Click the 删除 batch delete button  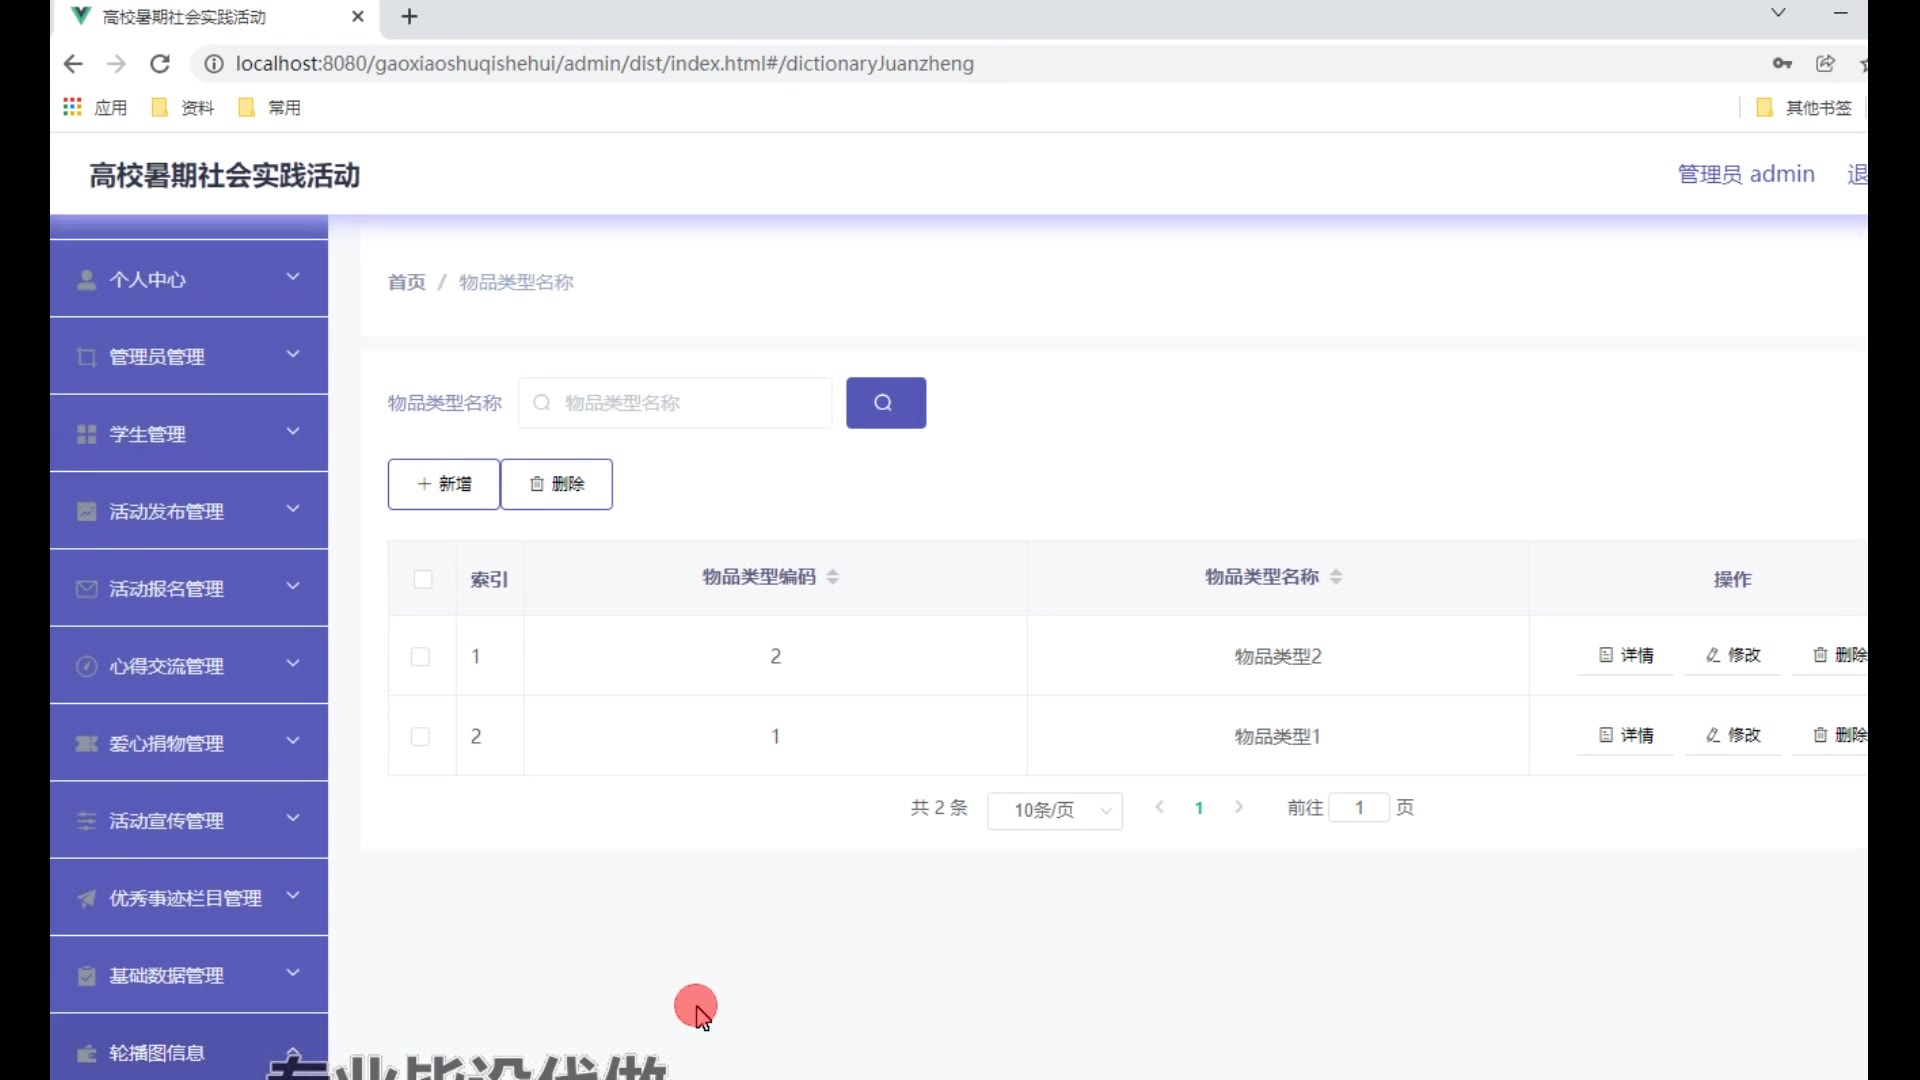point(557,484)
